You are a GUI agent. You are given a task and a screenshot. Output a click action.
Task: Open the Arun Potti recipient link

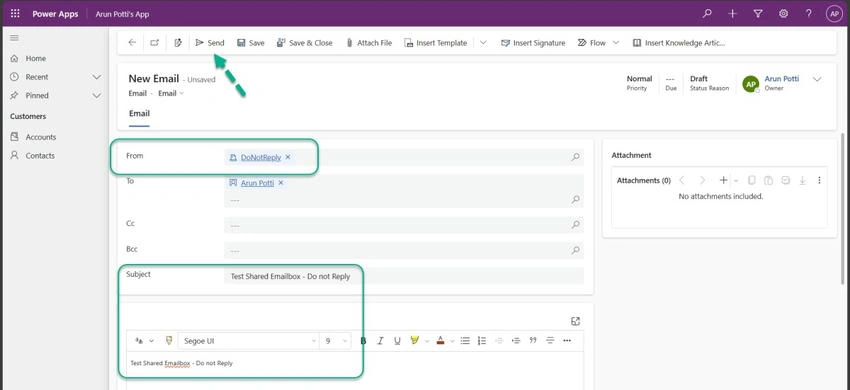tap(257, 183)
